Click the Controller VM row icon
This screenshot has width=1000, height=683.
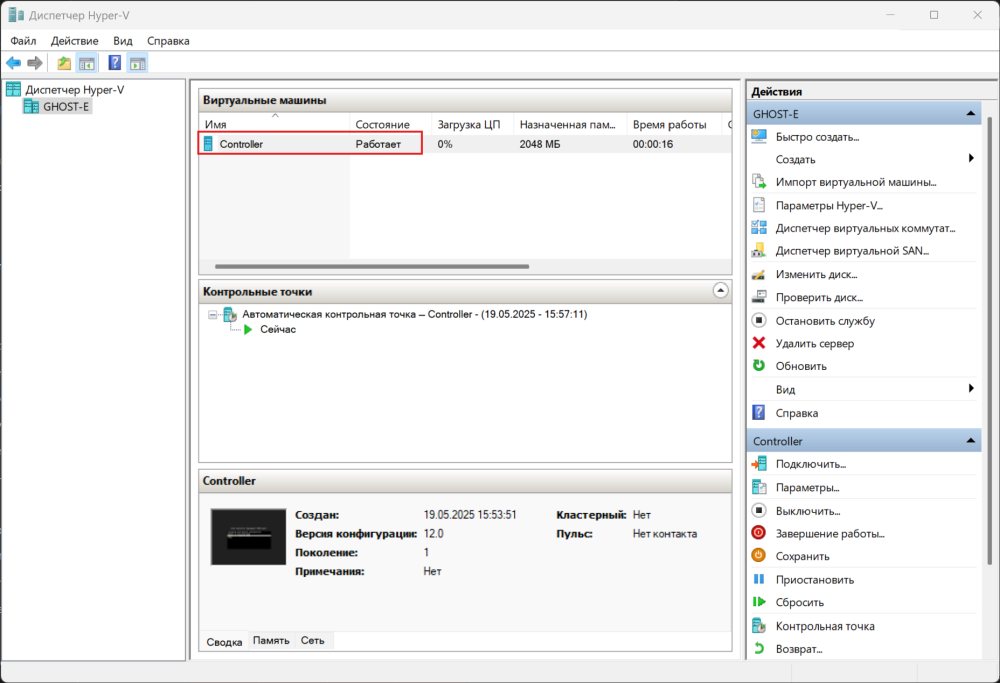[x=208, y=143]
